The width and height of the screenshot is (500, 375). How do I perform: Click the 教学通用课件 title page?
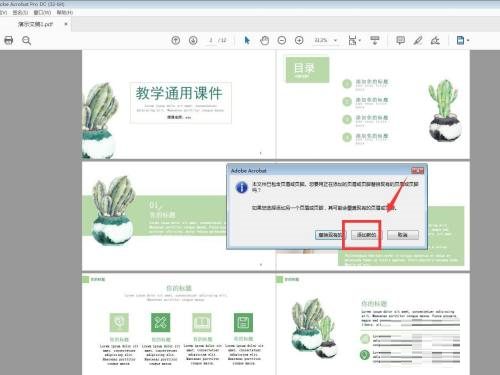pyautogui.click(x=179, y=105)
